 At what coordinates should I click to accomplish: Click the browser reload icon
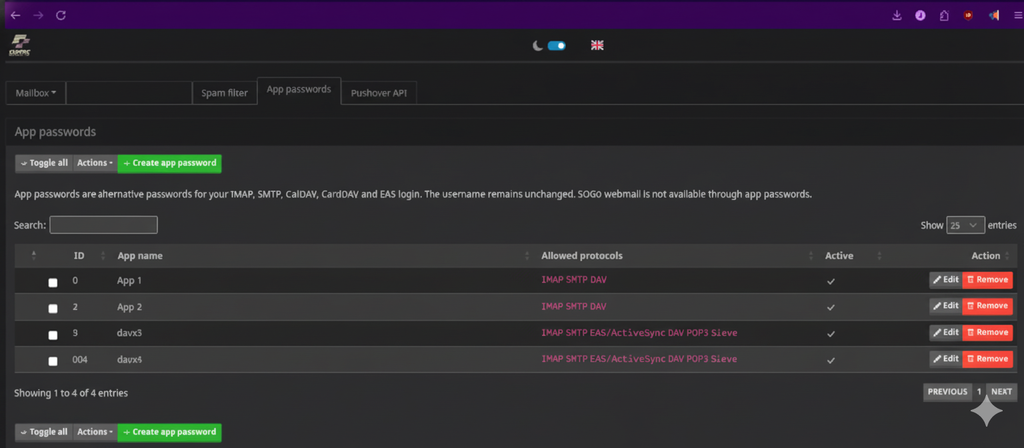point(61,15)
